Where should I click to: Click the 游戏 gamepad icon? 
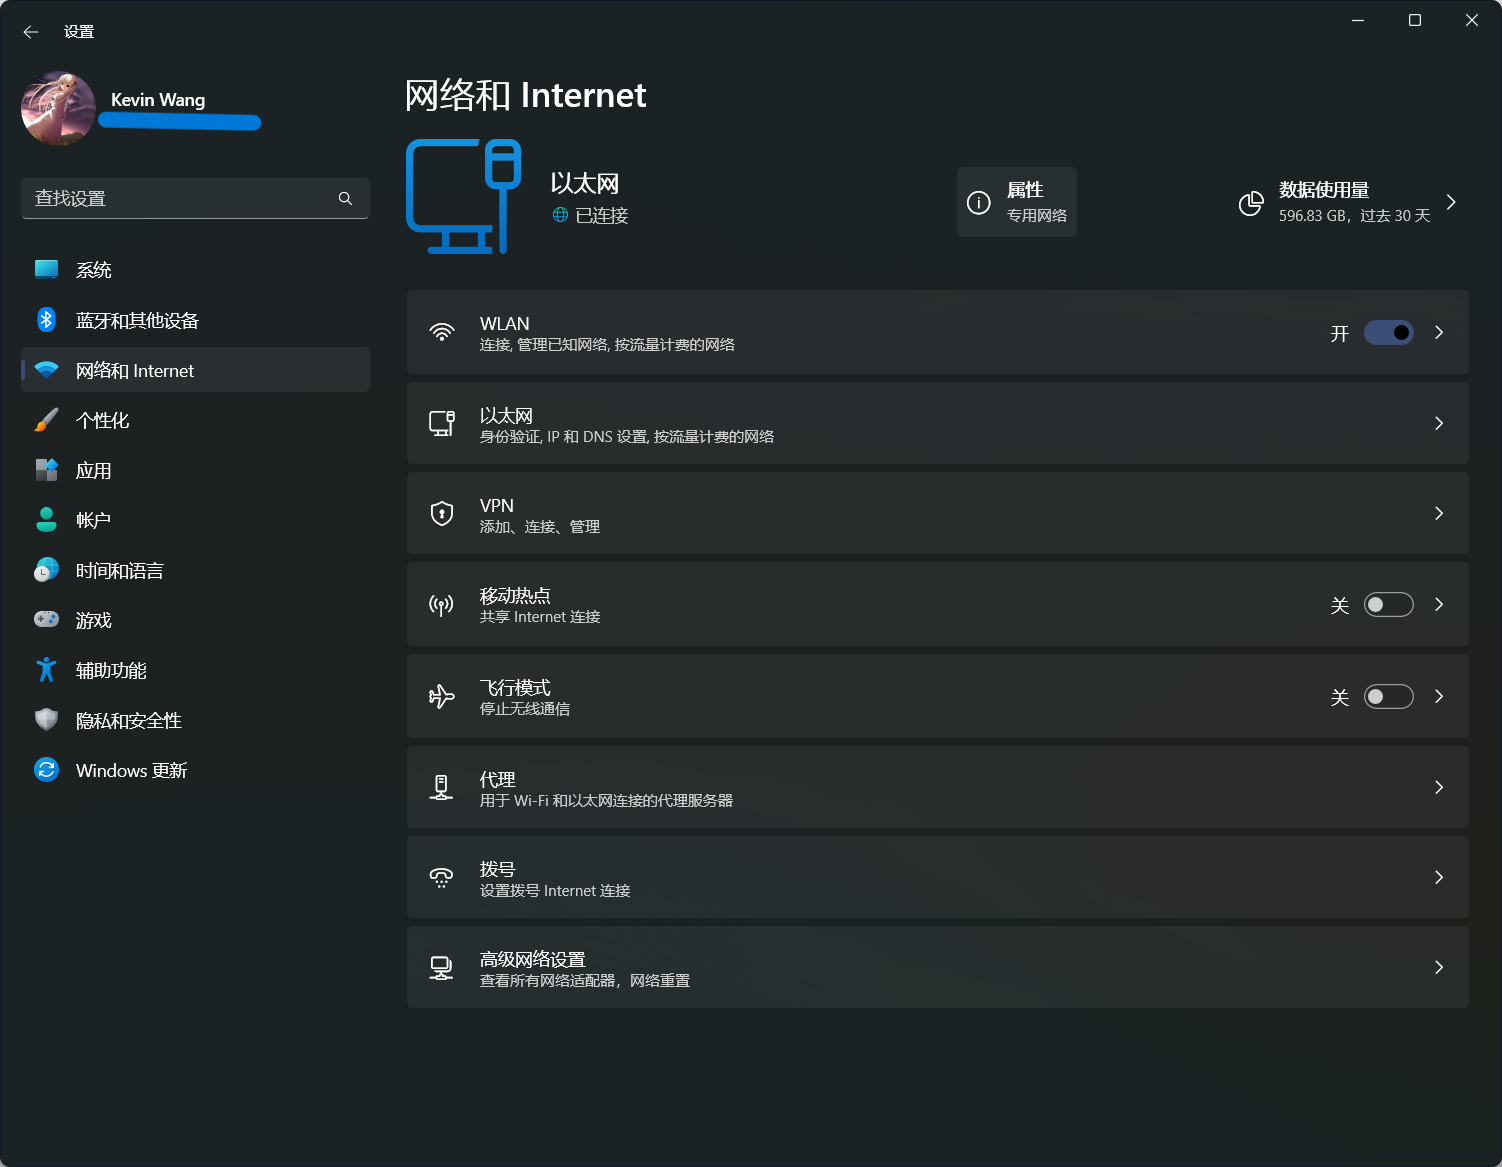point(46,620)
